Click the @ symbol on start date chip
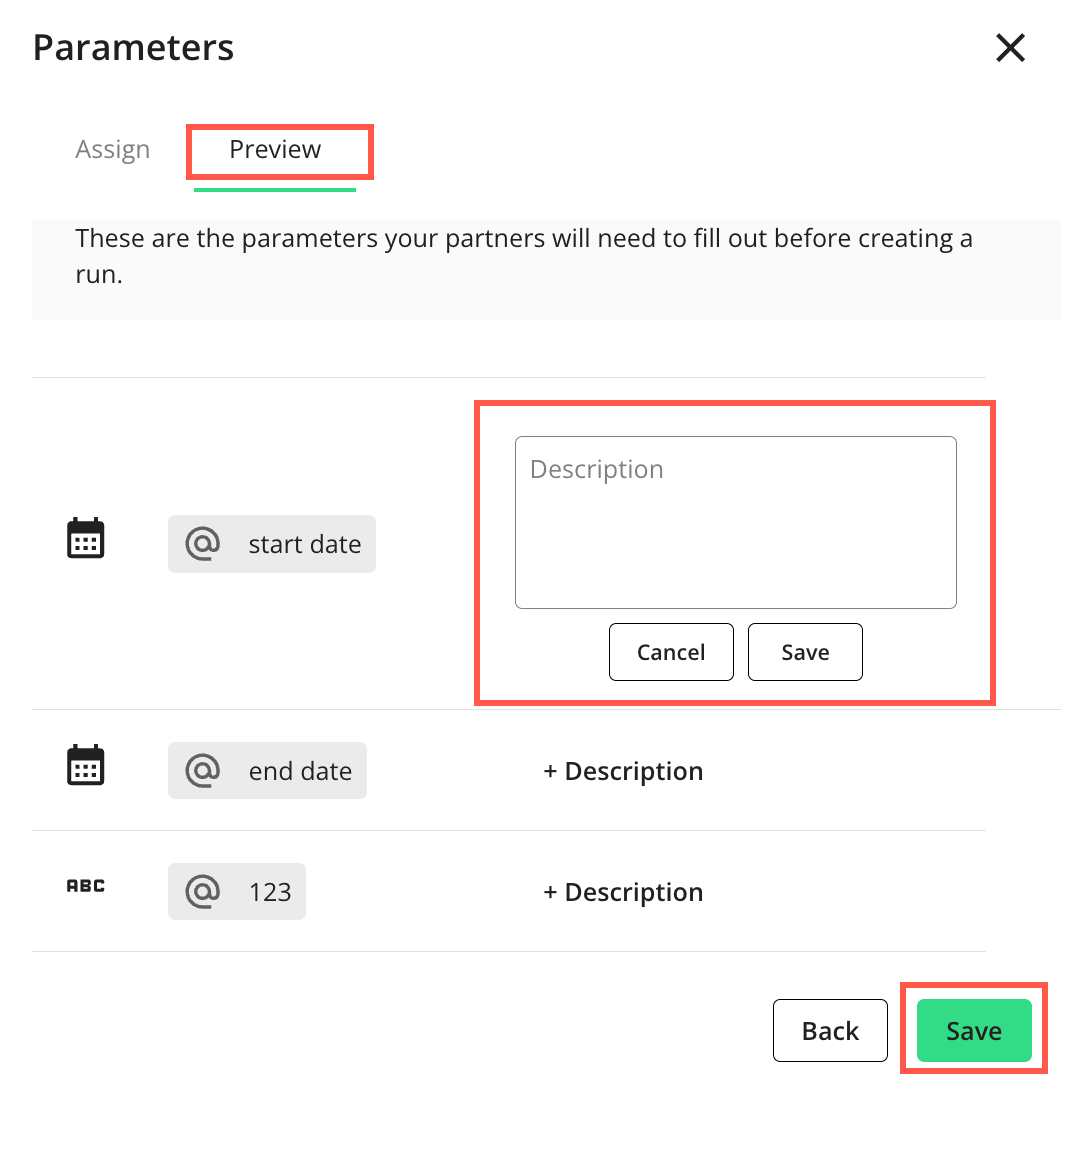This screenshot has width=1090, height=1158. (x=203, y=544)
